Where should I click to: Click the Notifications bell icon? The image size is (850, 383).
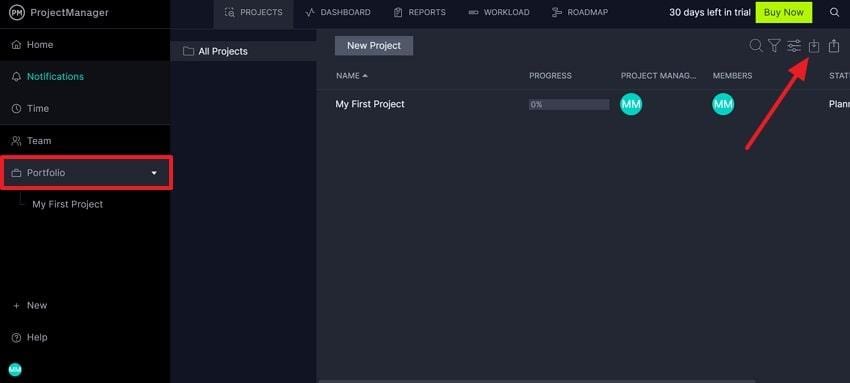16,77
